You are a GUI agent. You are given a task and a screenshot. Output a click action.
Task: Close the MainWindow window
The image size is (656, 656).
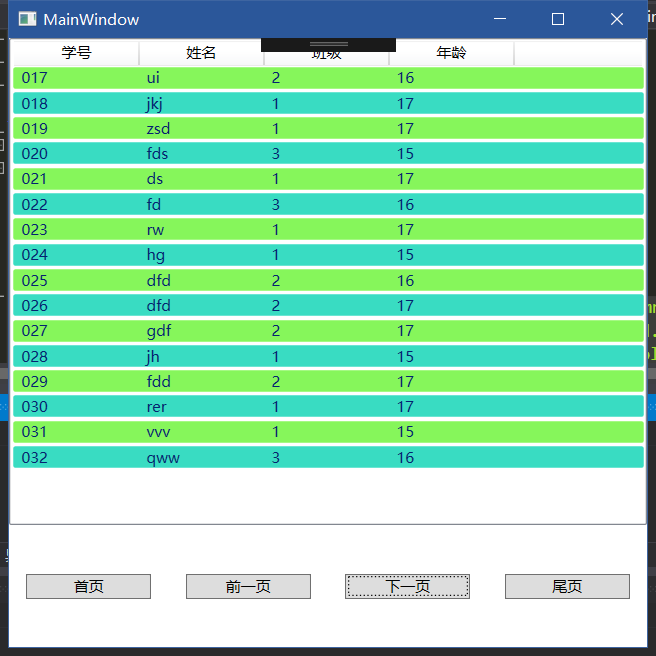[617, 19]
